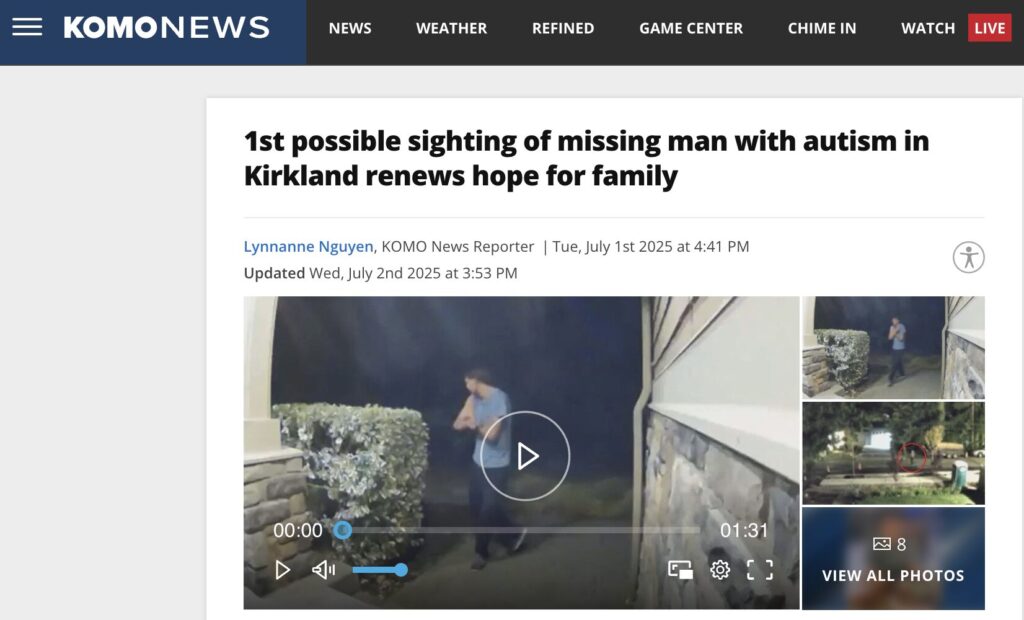Click the Watch Live button

coord(956,28)
